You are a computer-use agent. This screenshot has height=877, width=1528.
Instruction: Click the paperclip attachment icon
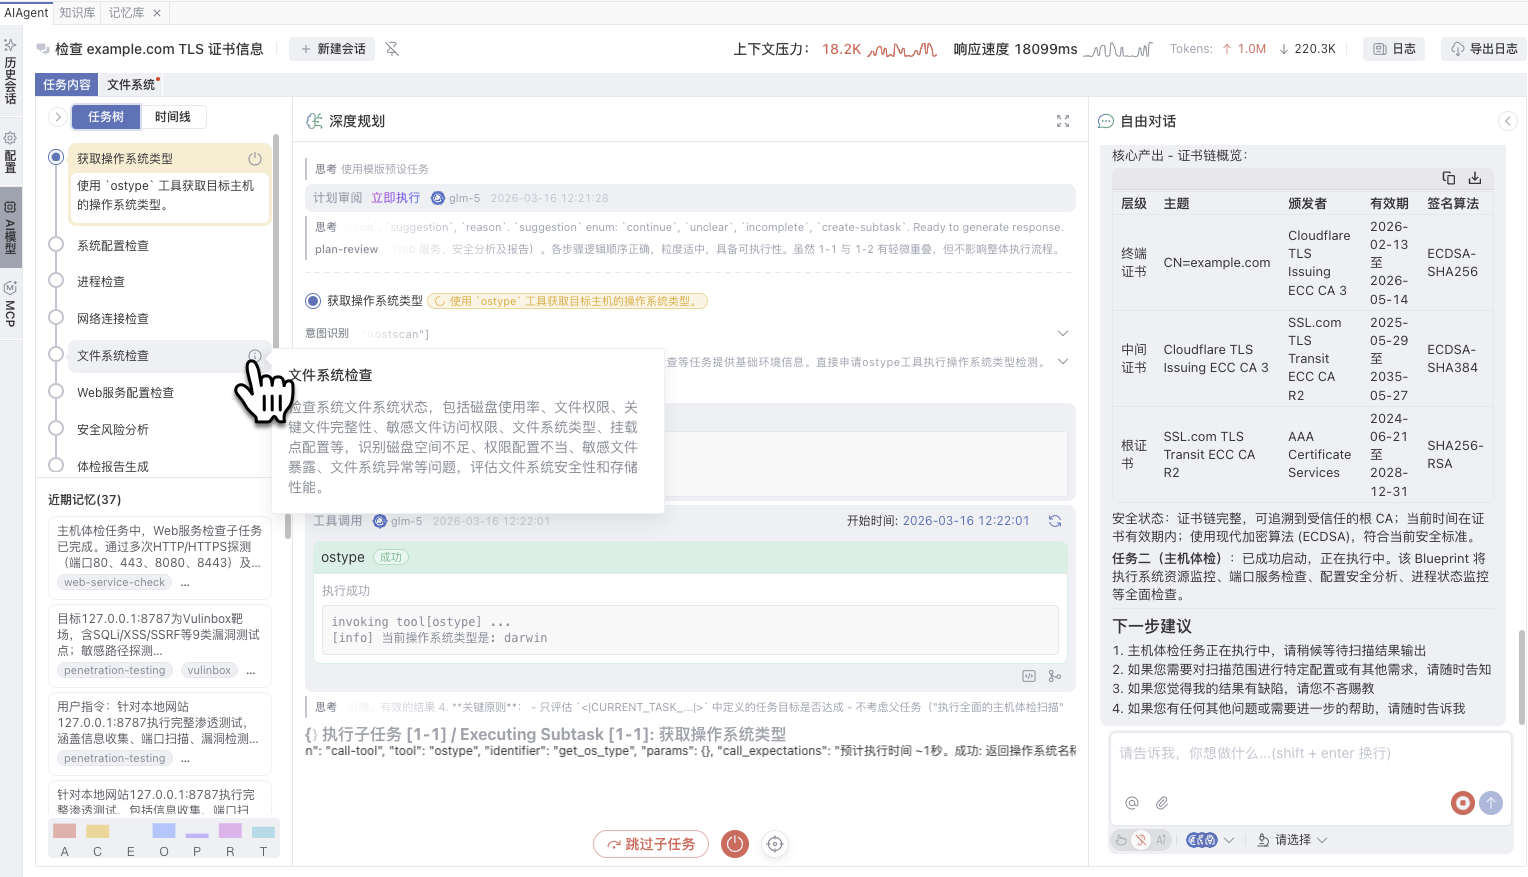click(x=1162, y=803)
